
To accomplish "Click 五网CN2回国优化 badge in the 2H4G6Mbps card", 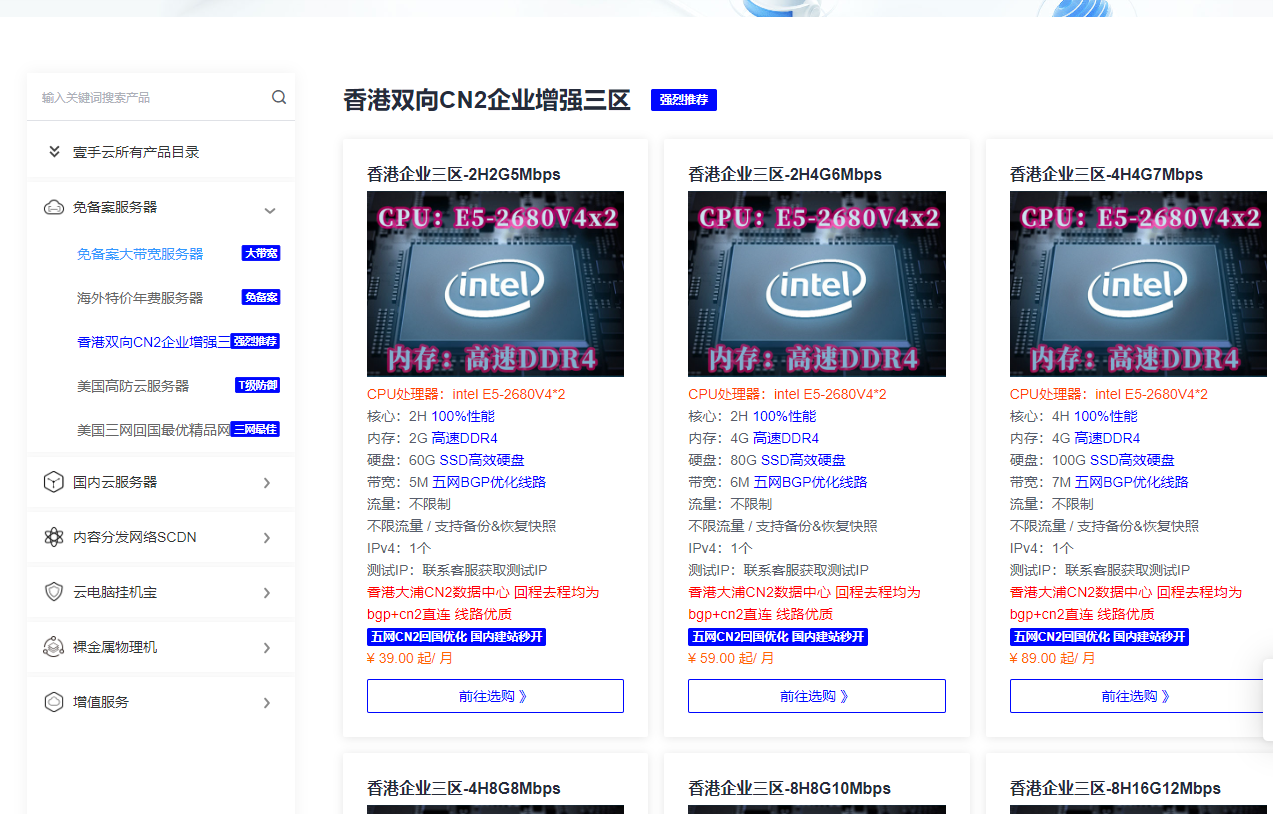I will click(x=778, y=637).
